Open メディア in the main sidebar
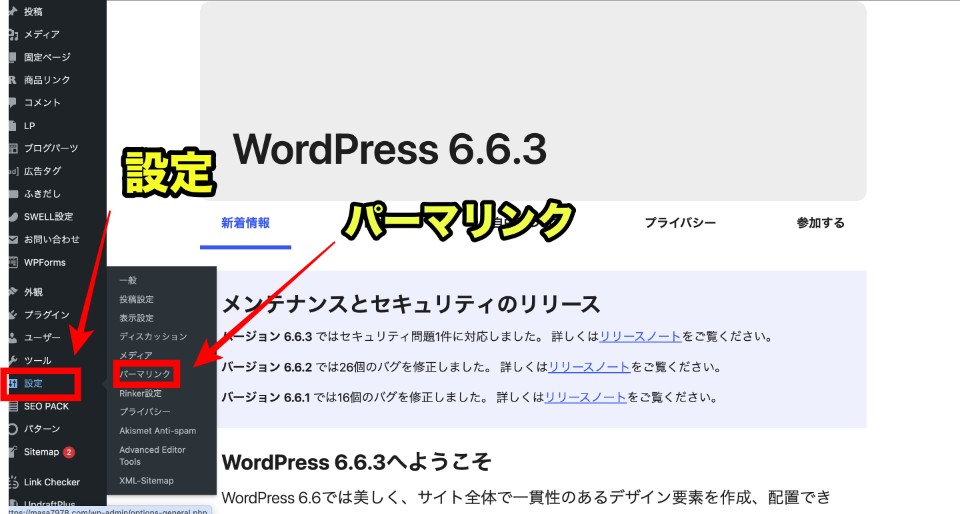The height and width of the screenshot is (514, 960). (x=42, y=34)
